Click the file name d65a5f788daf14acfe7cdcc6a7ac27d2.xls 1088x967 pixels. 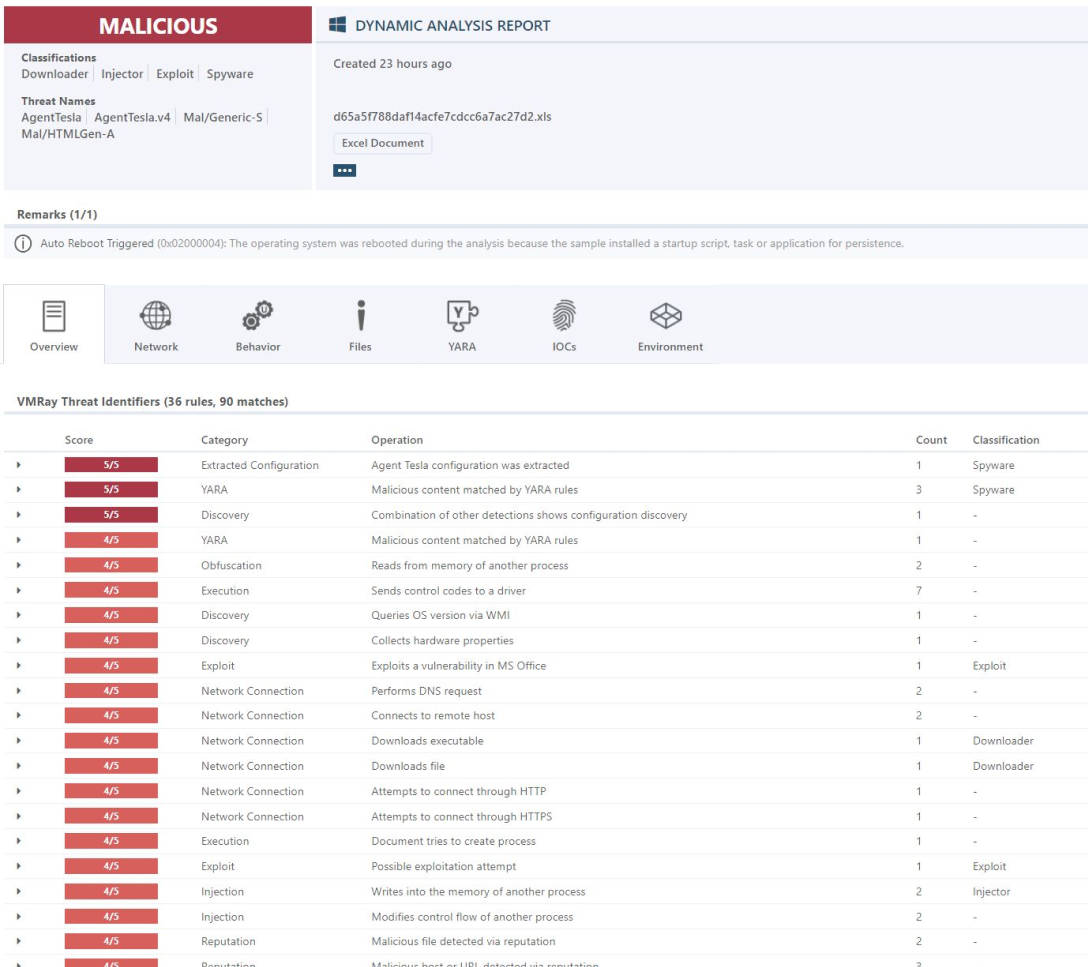click(x=442, y=117)
